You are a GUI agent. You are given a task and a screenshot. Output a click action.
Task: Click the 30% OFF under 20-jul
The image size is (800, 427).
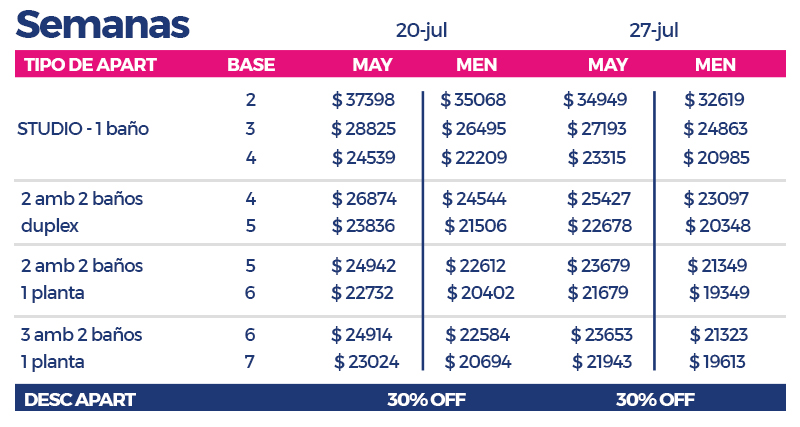click(x=426, y=399)
